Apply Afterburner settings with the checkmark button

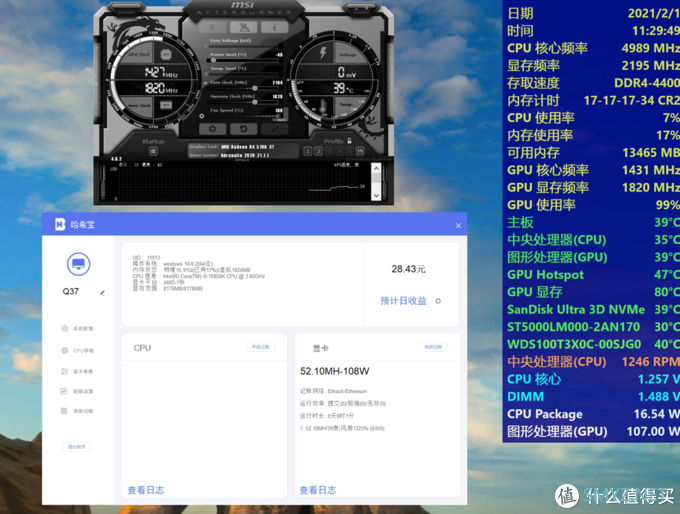click(x=275, y=129)
